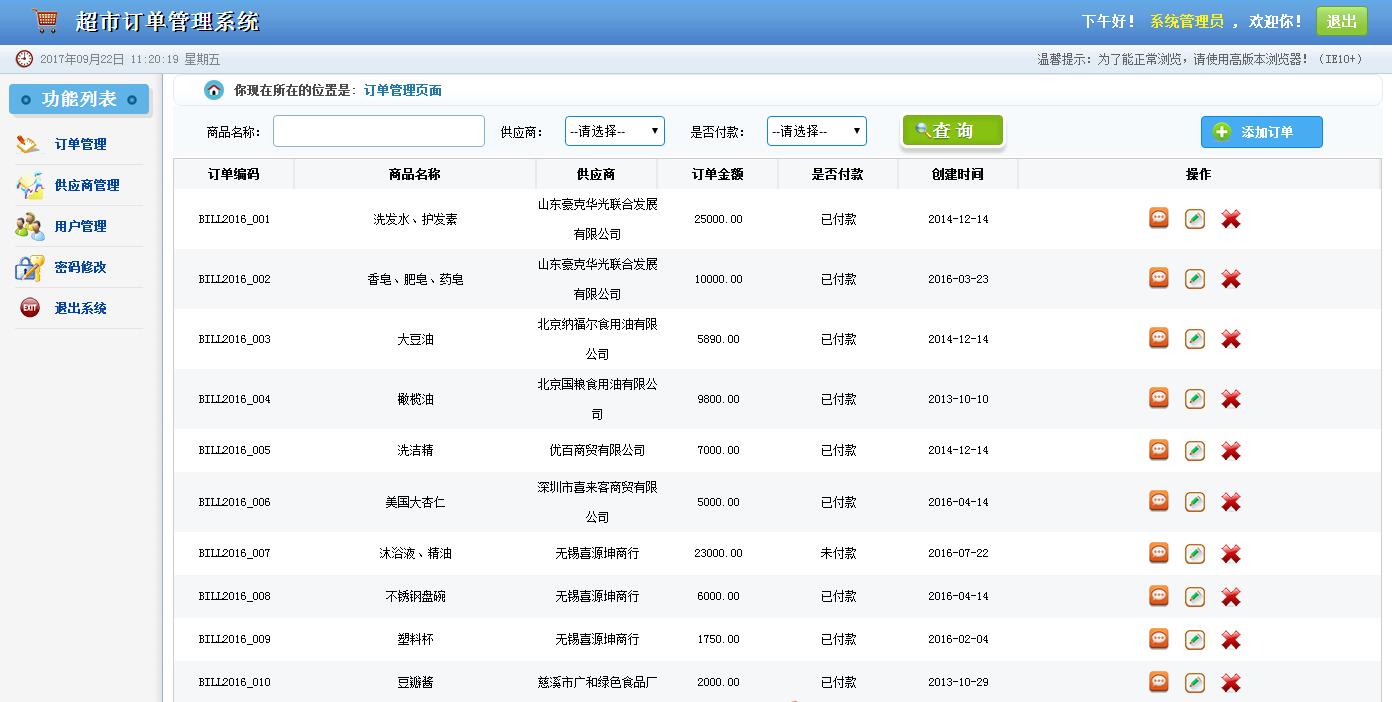
Task: Delete order BILL2016_004
Action: [x=1231, y=399]
